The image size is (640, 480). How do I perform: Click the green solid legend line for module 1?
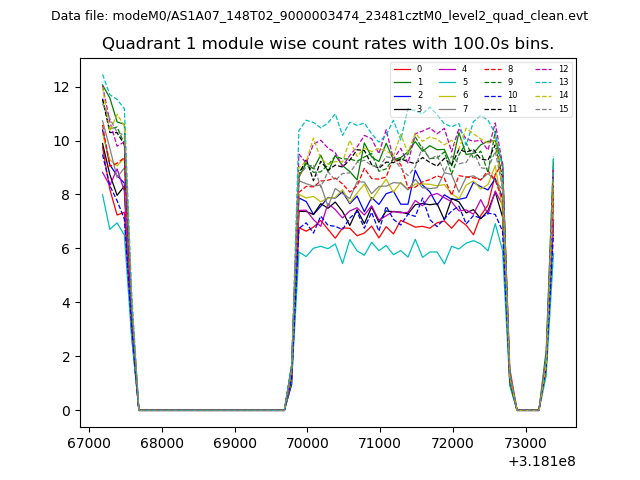(402, 82)
